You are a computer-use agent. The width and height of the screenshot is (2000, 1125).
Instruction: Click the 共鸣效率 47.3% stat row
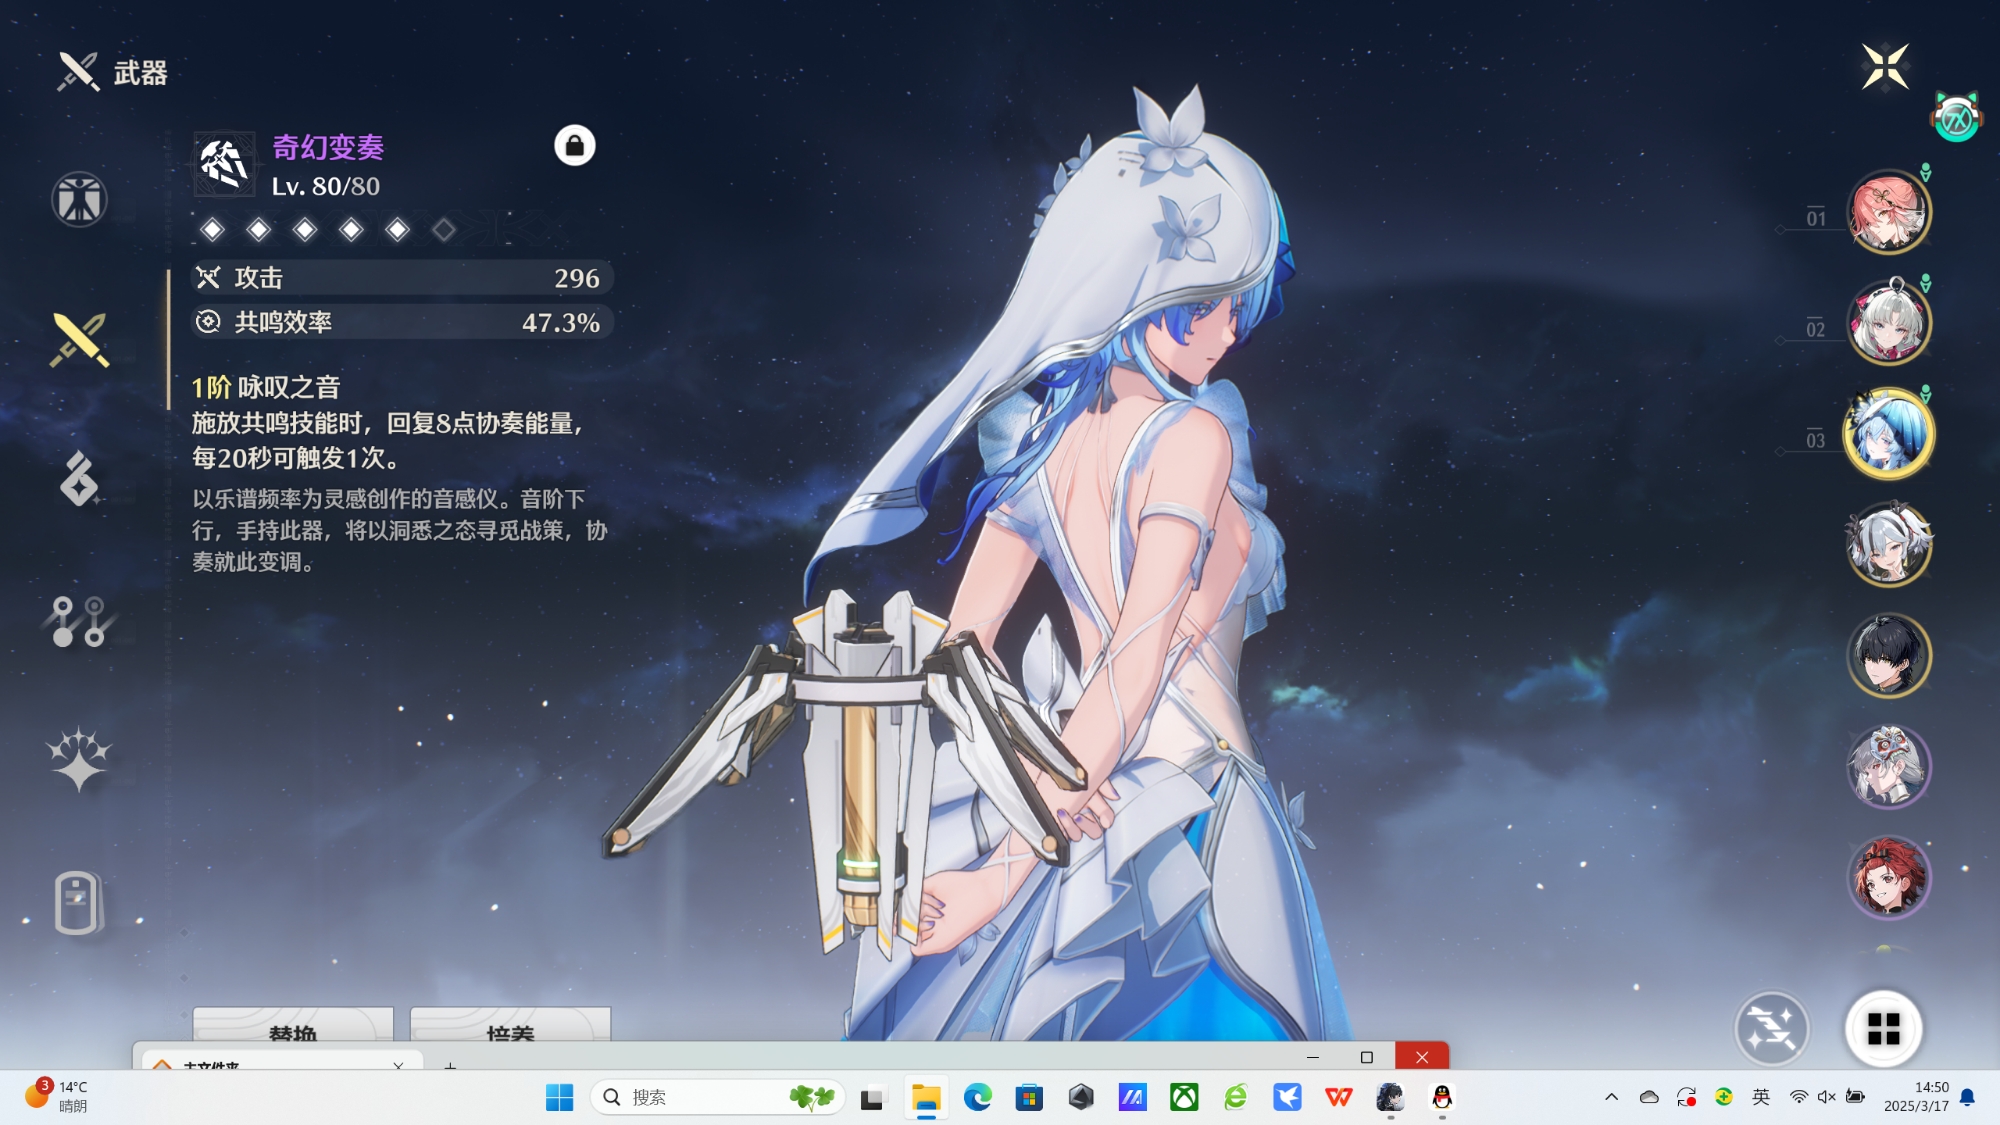402,322
